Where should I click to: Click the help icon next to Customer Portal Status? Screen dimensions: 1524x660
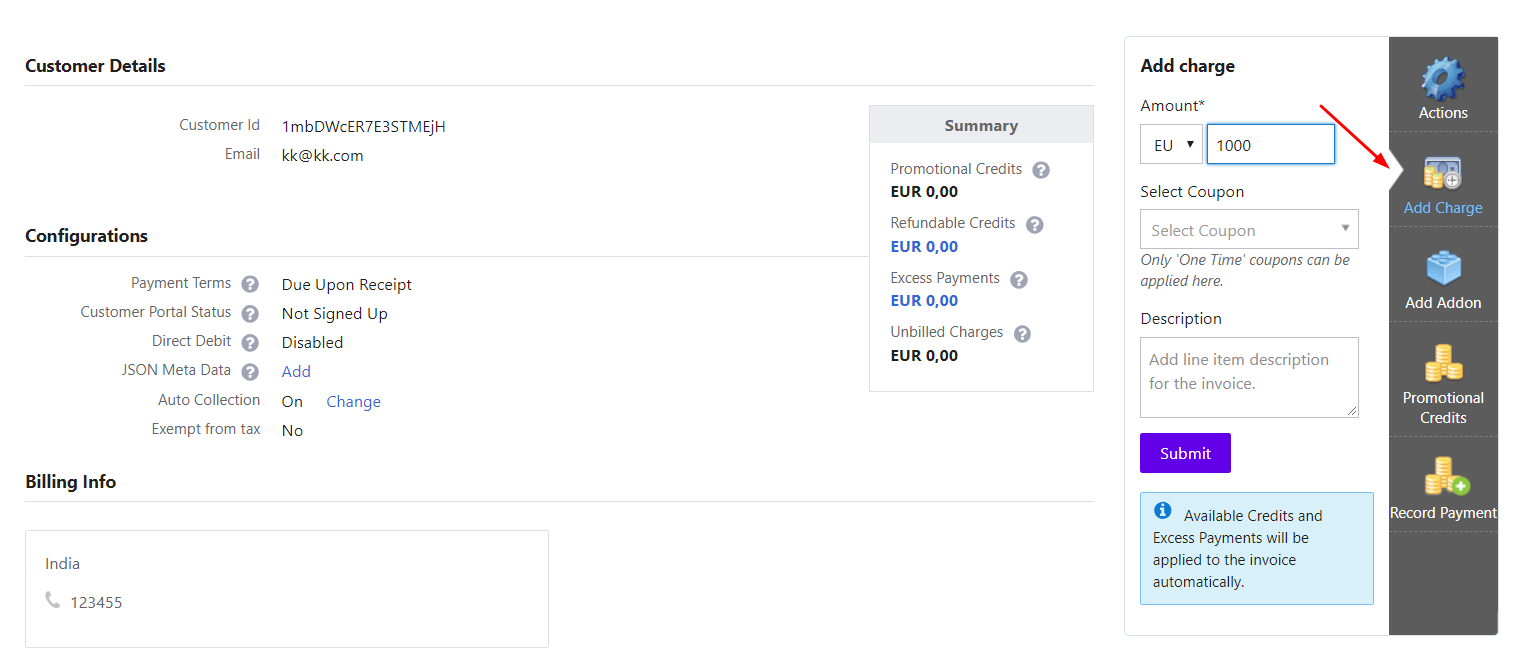tap(249, 312)
